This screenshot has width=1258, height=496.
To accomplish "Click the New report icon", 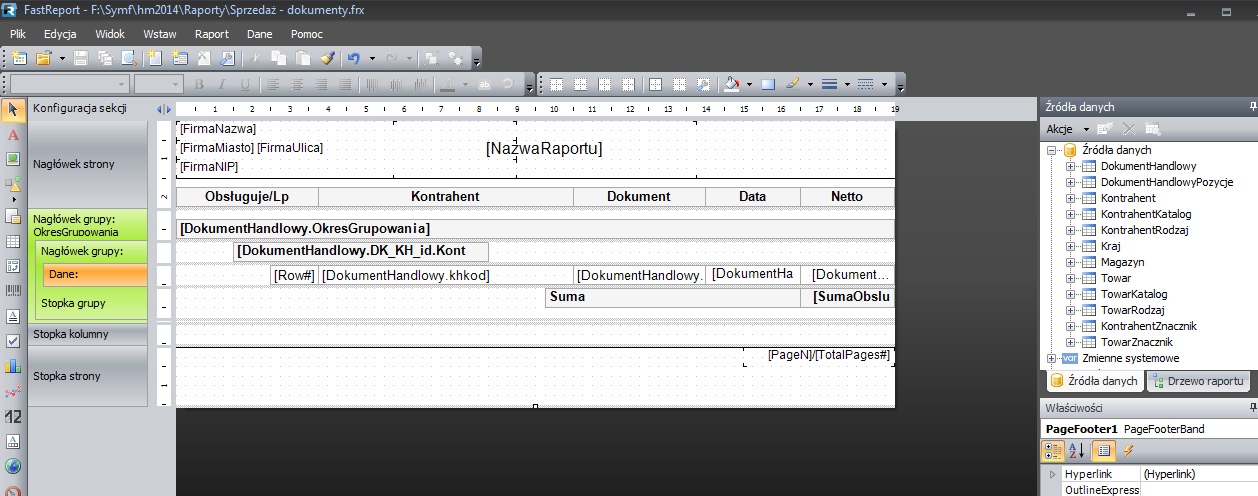I will coord(19,58).
